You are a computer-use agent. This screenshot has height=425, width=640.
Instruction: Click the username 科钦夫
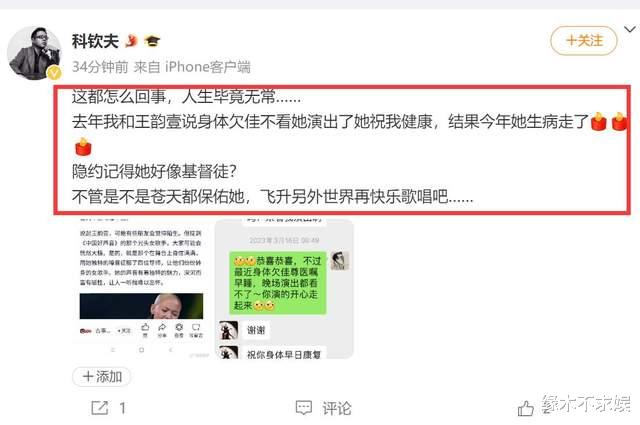point(95,41)
